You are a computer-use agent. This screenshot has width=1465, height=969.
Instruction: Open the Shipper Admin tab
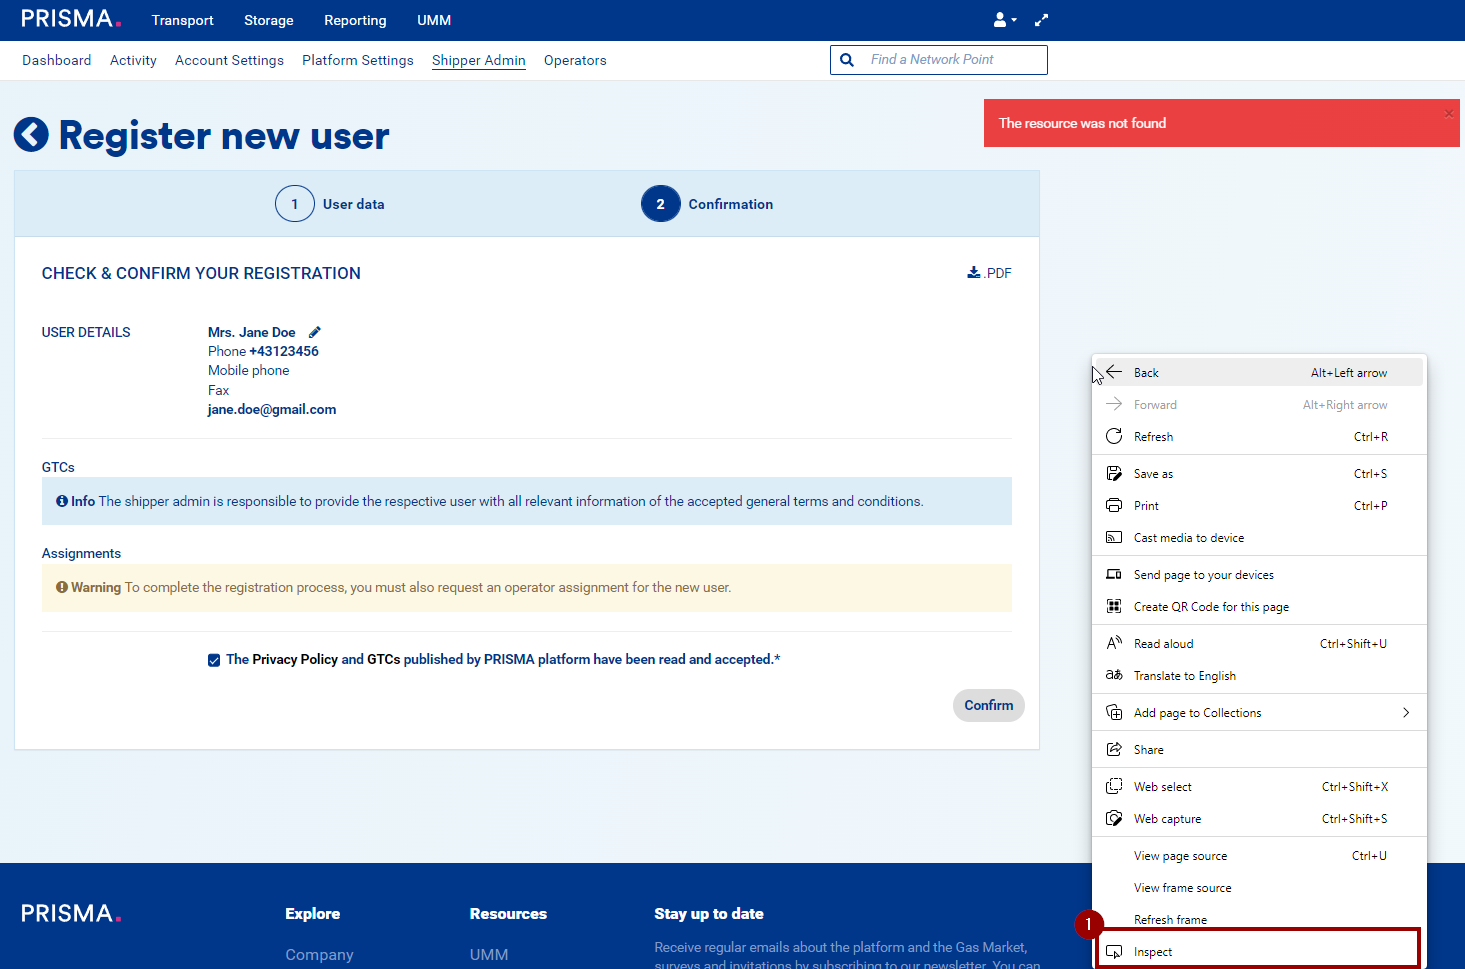point(478,60)
